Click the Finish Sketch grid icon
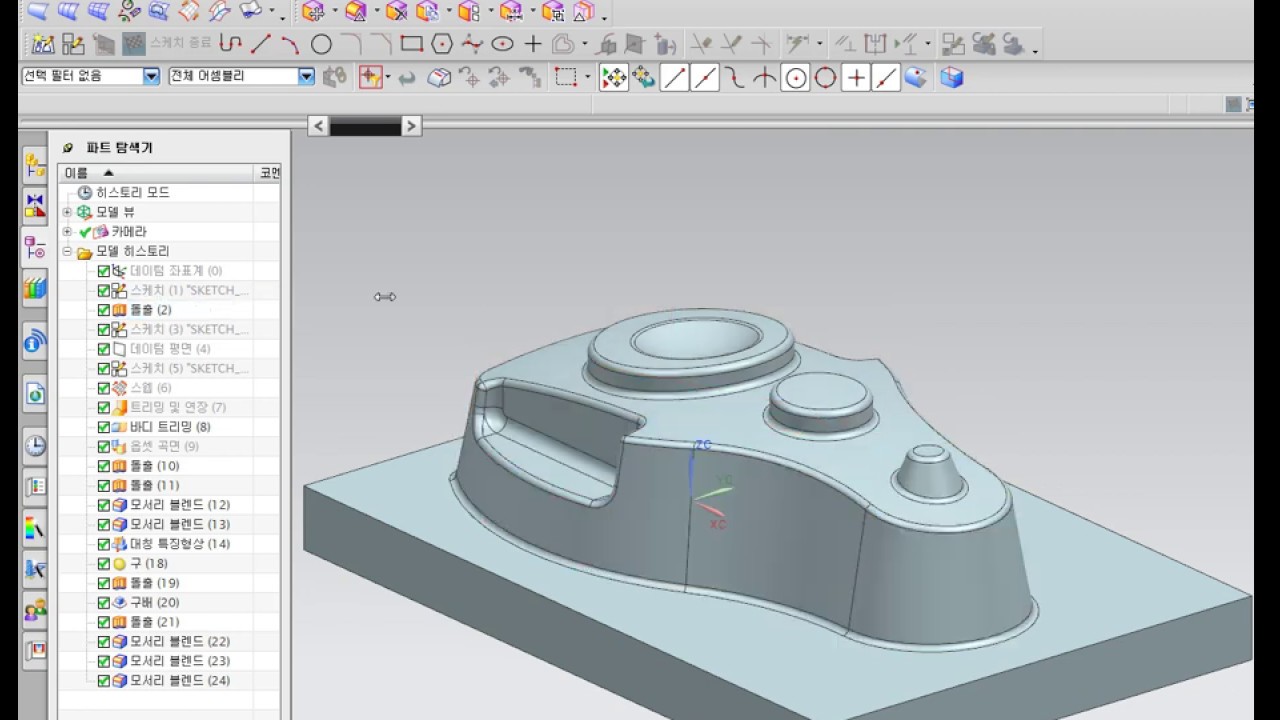 (133, 44)
